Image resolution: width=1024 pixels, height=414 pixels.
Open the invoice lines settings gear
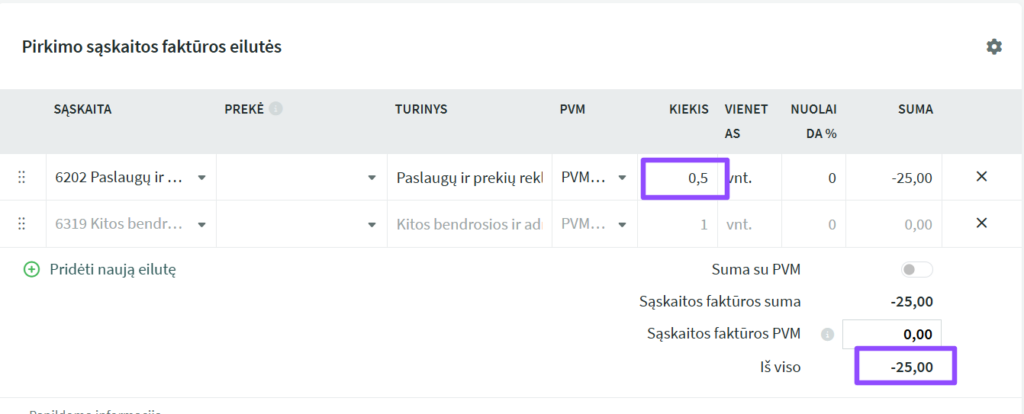(x=993, y=46)
